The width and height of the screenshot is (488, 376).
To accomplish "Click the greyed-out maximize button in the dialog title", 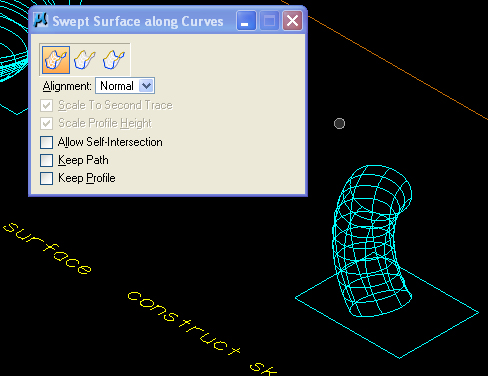I will point(269,21).
